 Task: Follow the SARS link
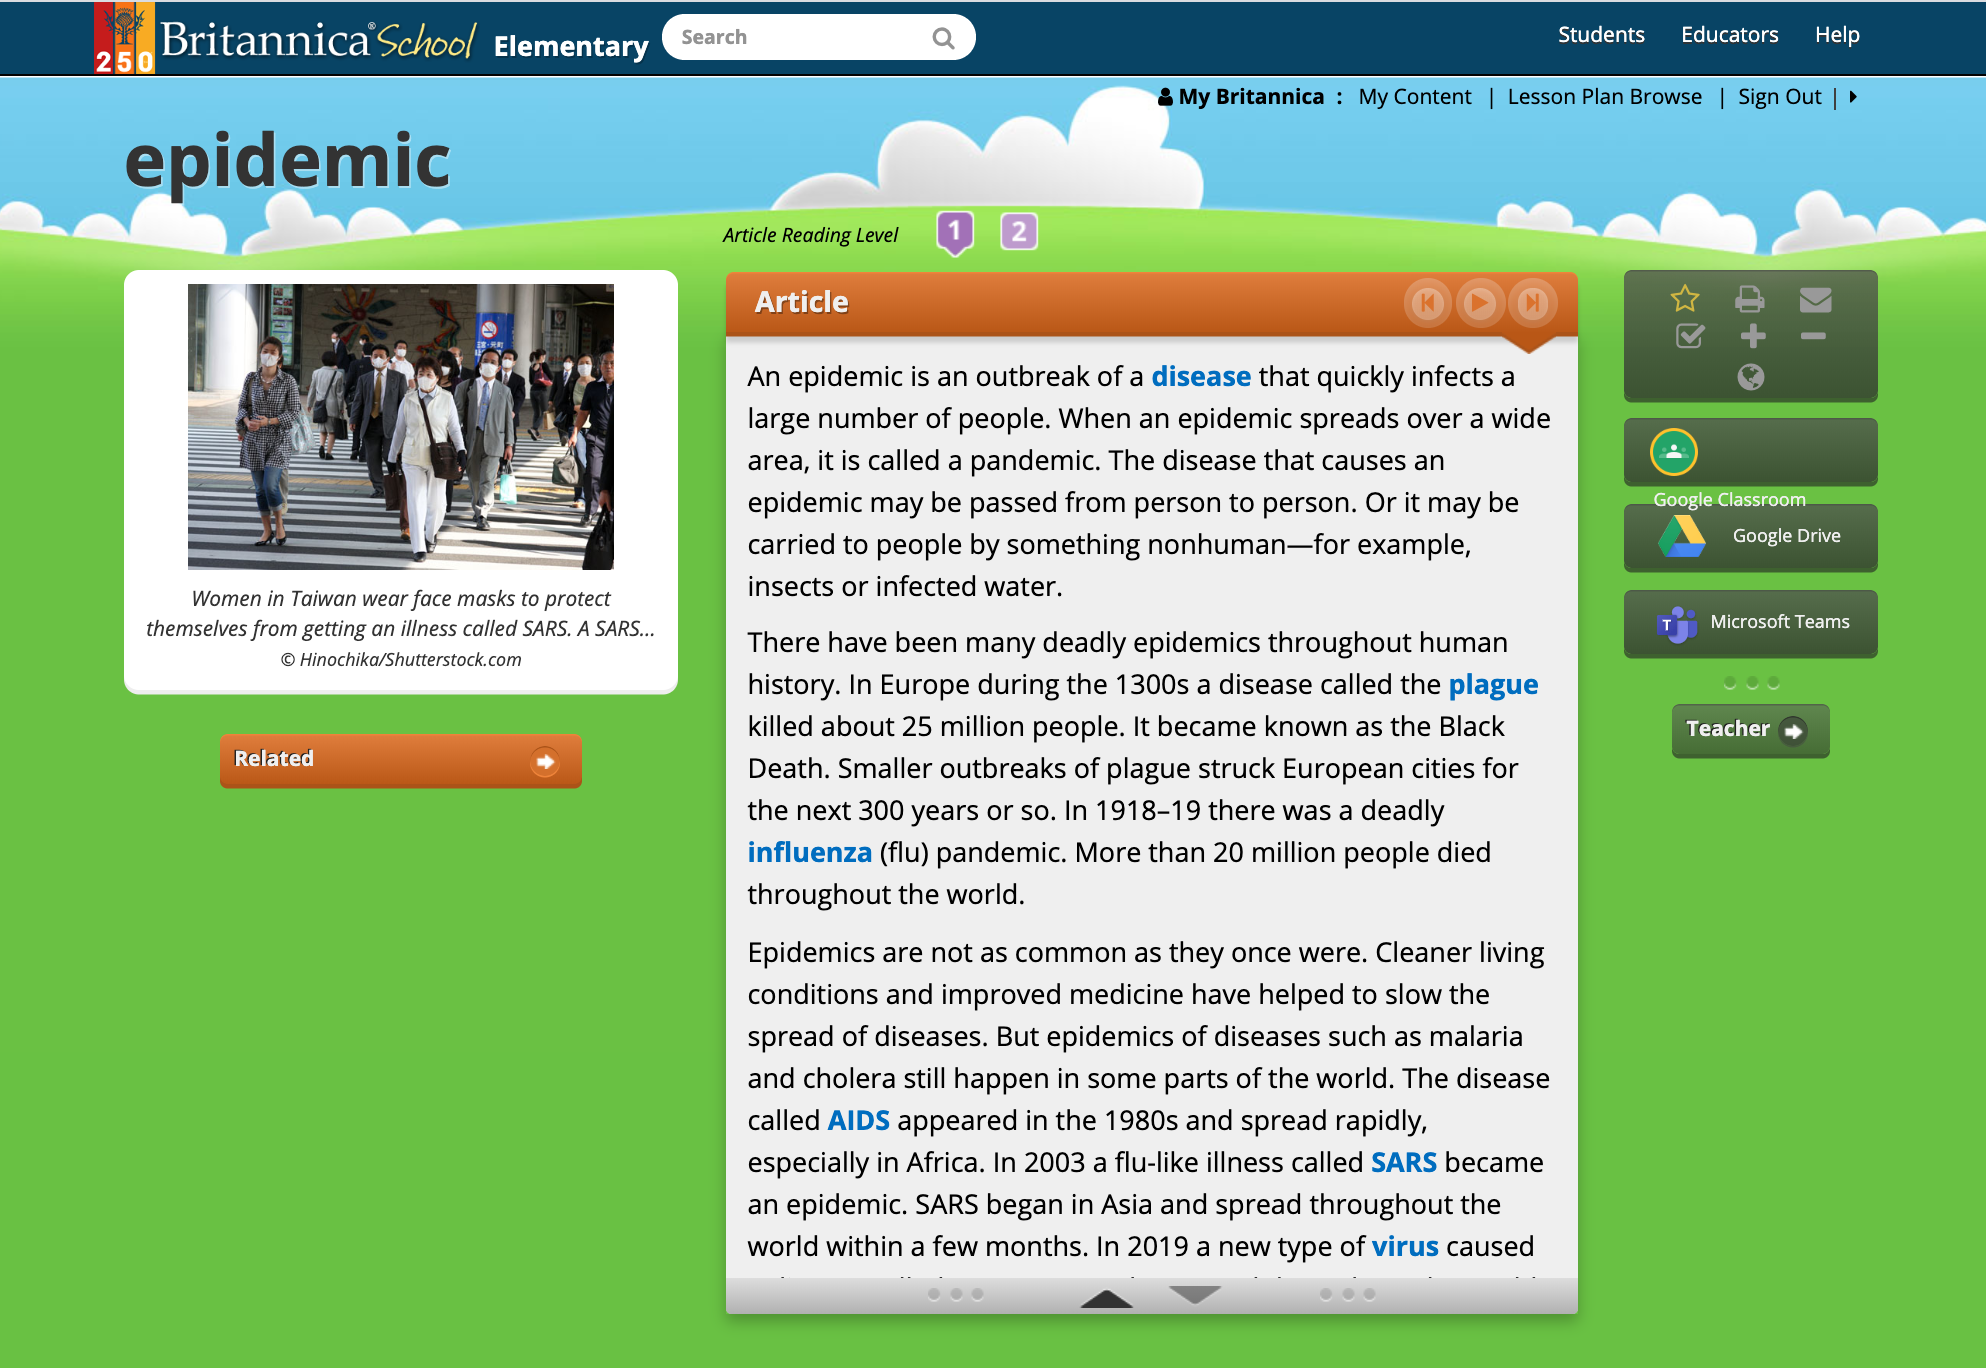1403,1162
